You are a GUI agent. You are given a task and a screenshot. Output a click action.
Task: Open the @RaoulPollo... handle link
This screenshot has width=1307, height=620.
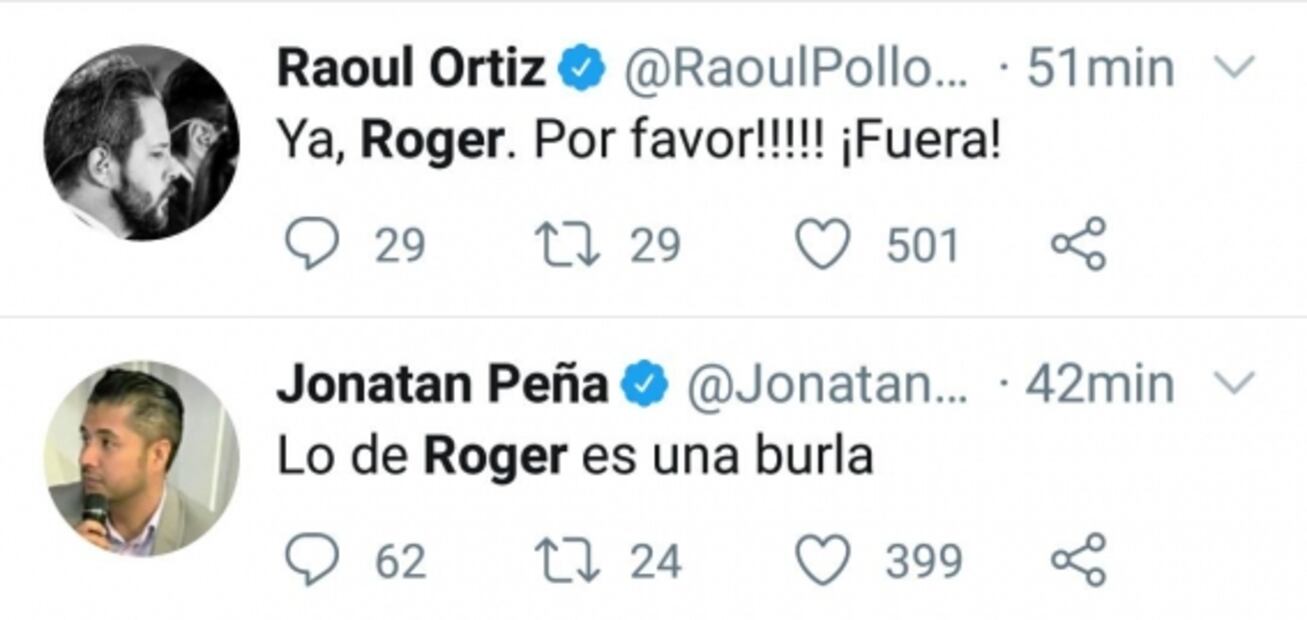tap(796, 70)
